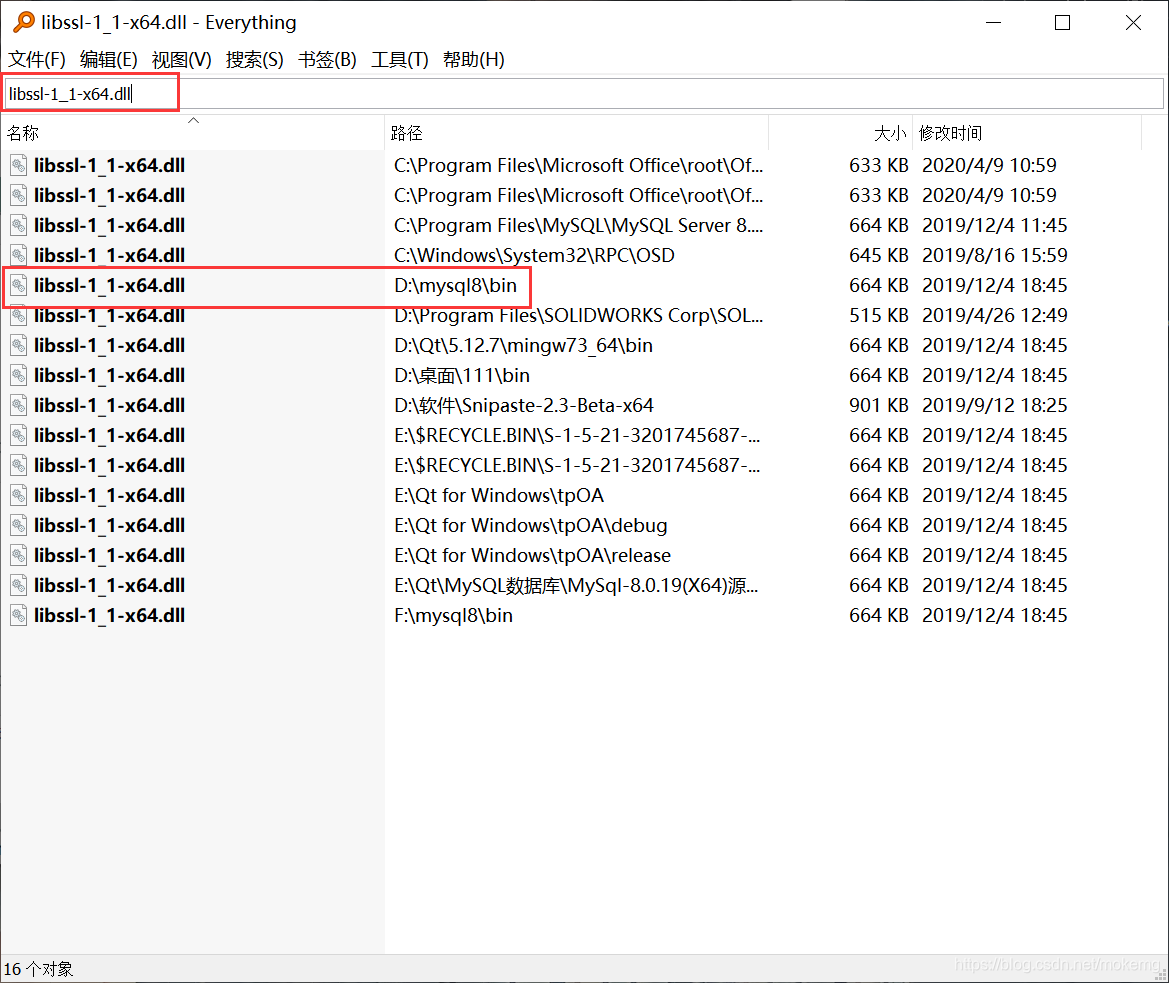
Task: Click DLL icon in MySQL Server 8 row
Action: click(19, 225)
